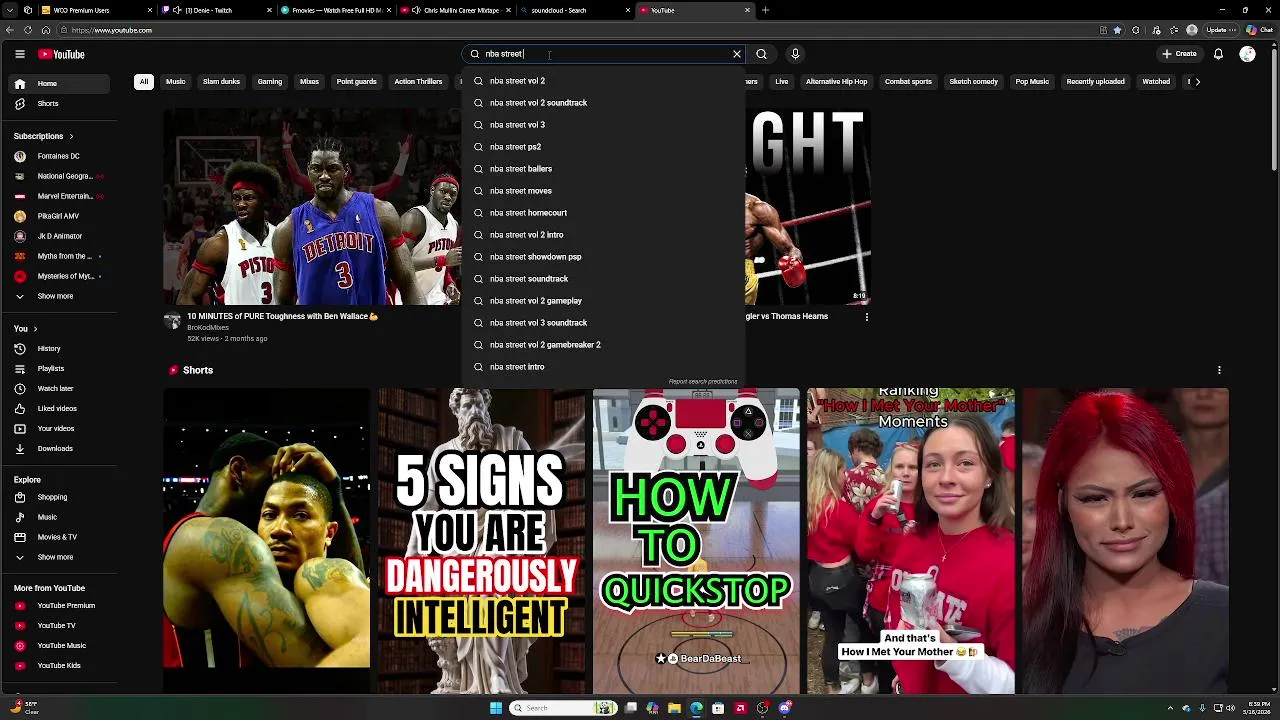Switch to the Twitch browser tab

pyautogui.click(x=215, y=10)
